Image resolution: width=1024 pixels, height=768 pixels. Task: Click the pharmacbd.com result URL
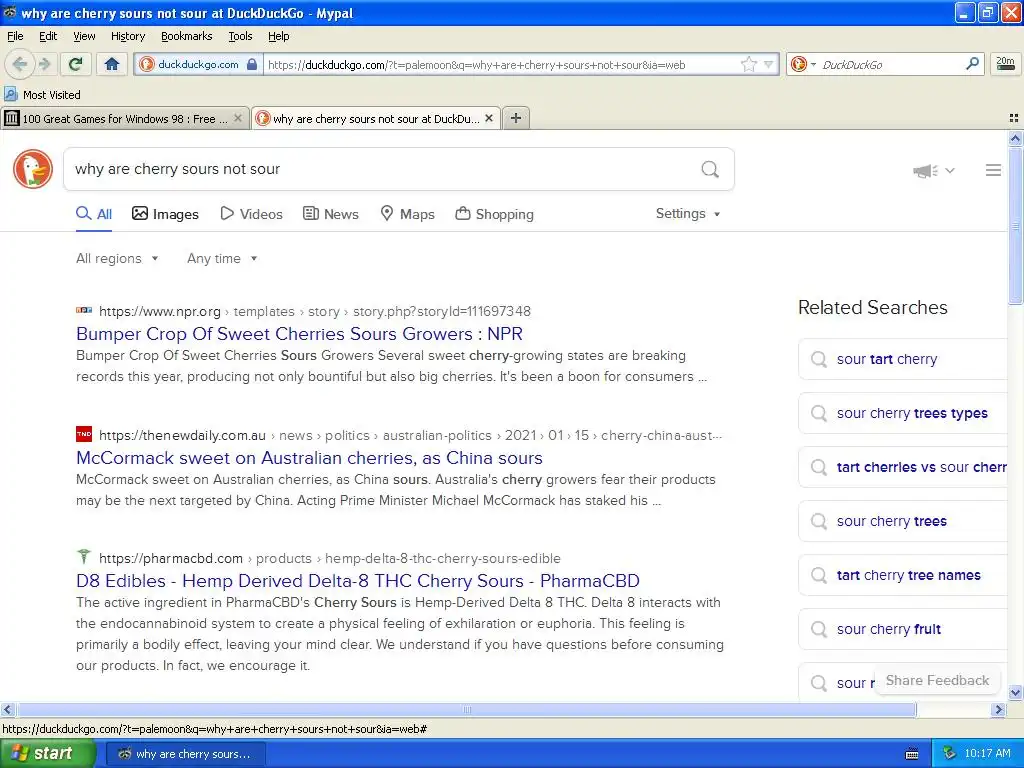pos(330,558)
